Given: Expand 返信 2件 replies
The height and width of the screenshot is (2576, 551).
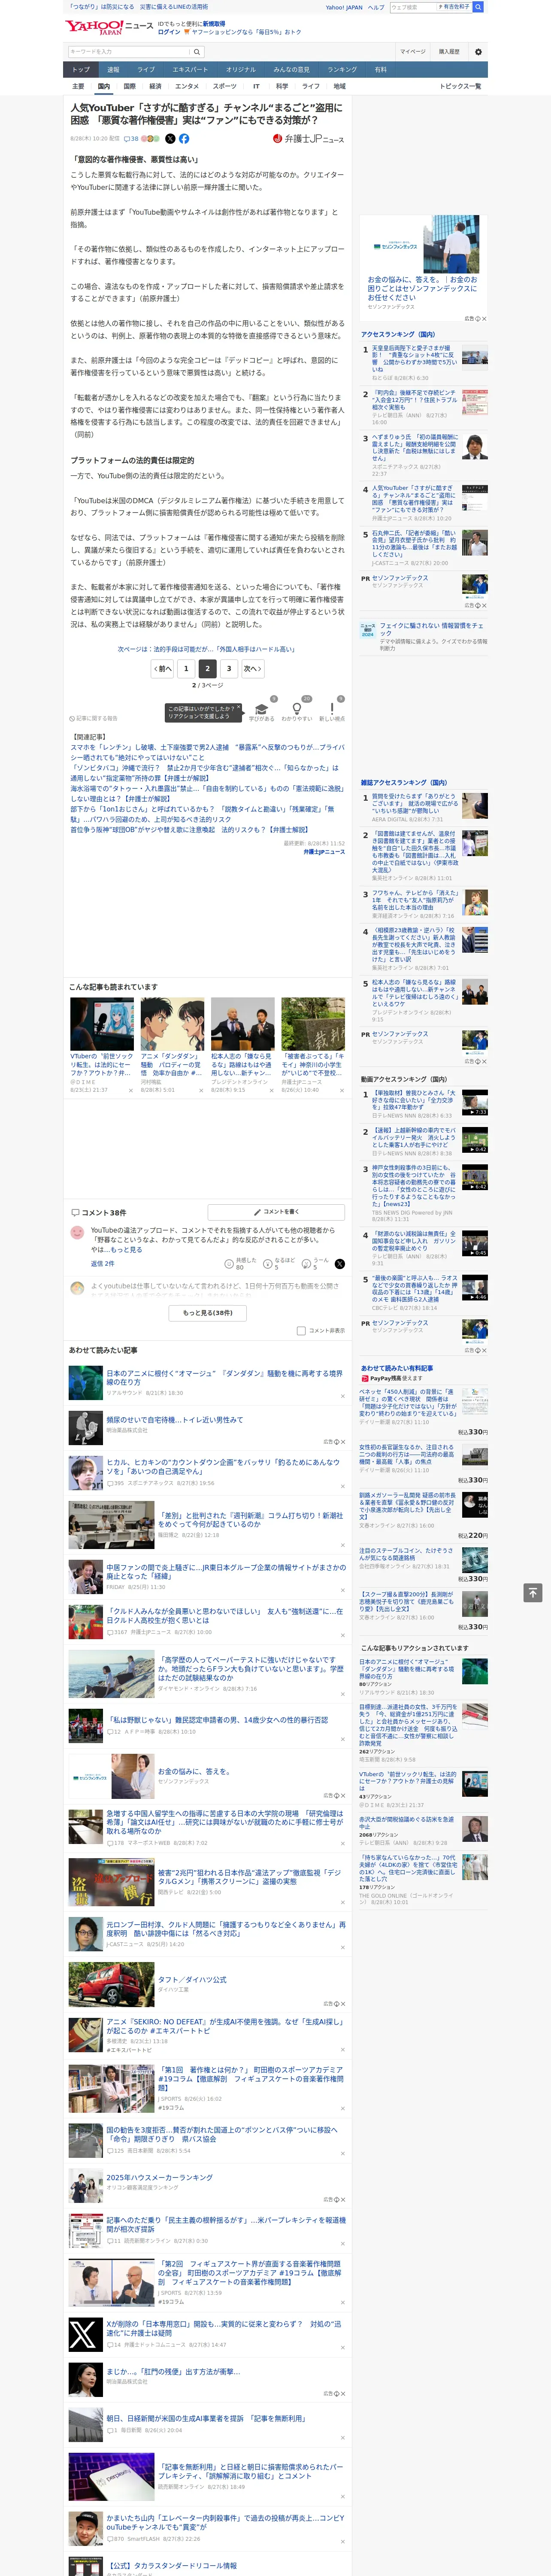Looking at the screenshot, I should click(103, 1264).
